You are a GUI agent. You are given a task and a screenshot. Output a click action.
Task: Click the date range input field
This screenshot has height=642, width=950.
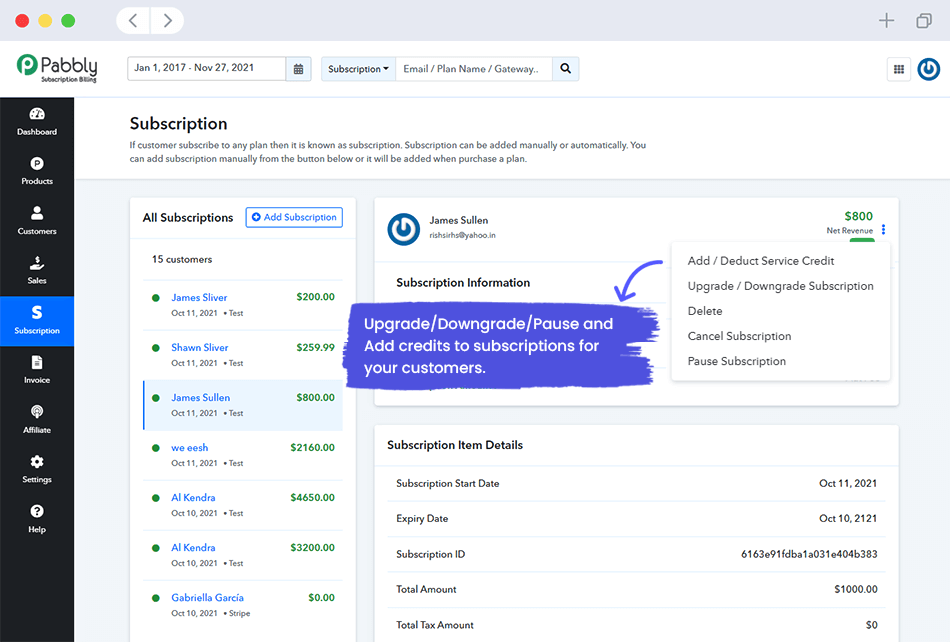(207, 69)
